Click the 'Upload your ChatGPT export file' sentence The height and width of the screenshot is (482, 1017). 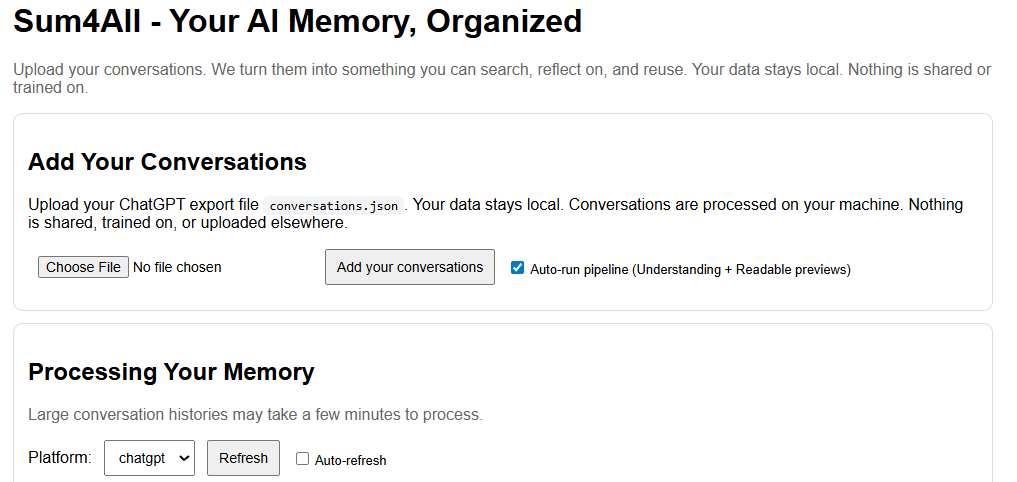[x=145, y=205]
